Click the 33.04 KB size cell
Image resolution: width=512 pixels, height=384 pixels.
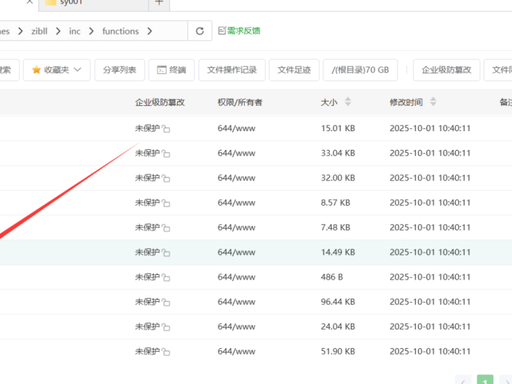point(338,153)
